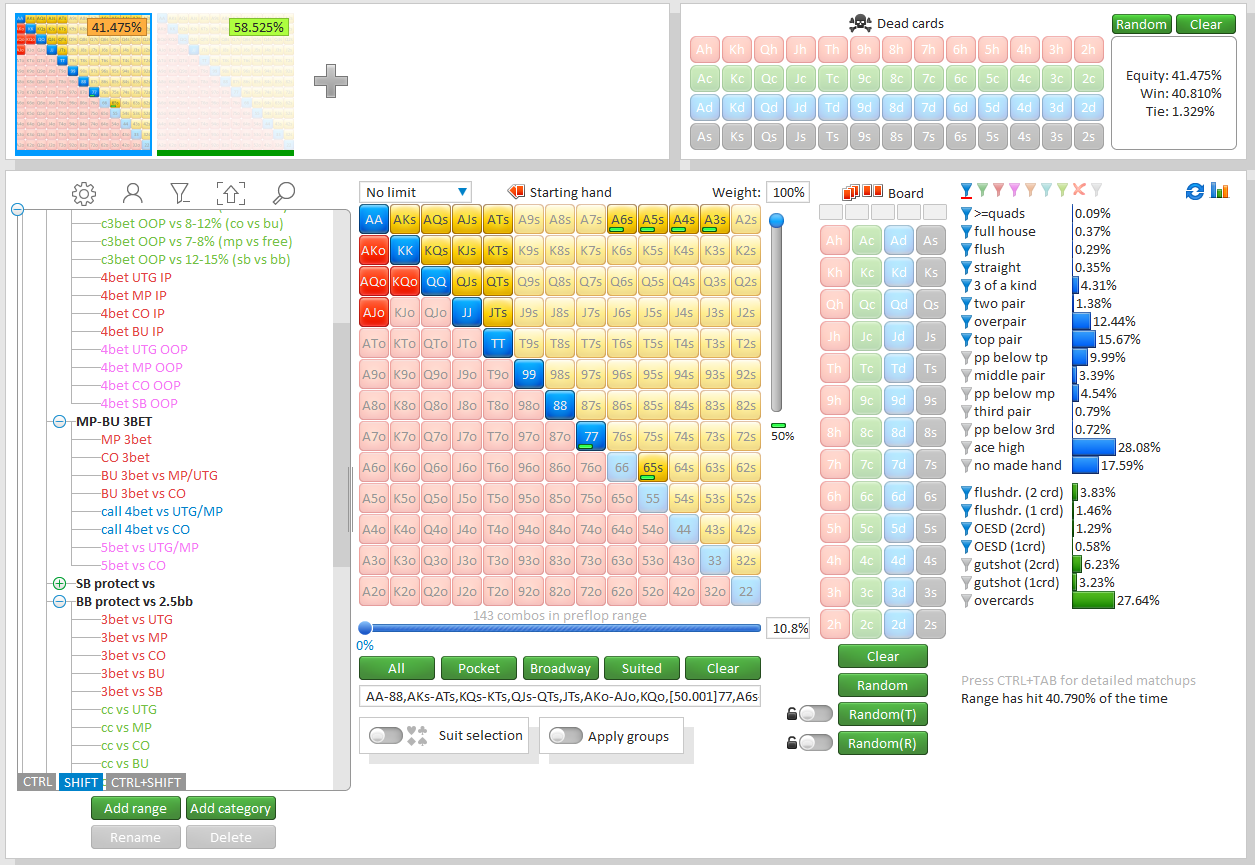
Task: Enable the Suit selection switch
Action: [x=385, y=735]
